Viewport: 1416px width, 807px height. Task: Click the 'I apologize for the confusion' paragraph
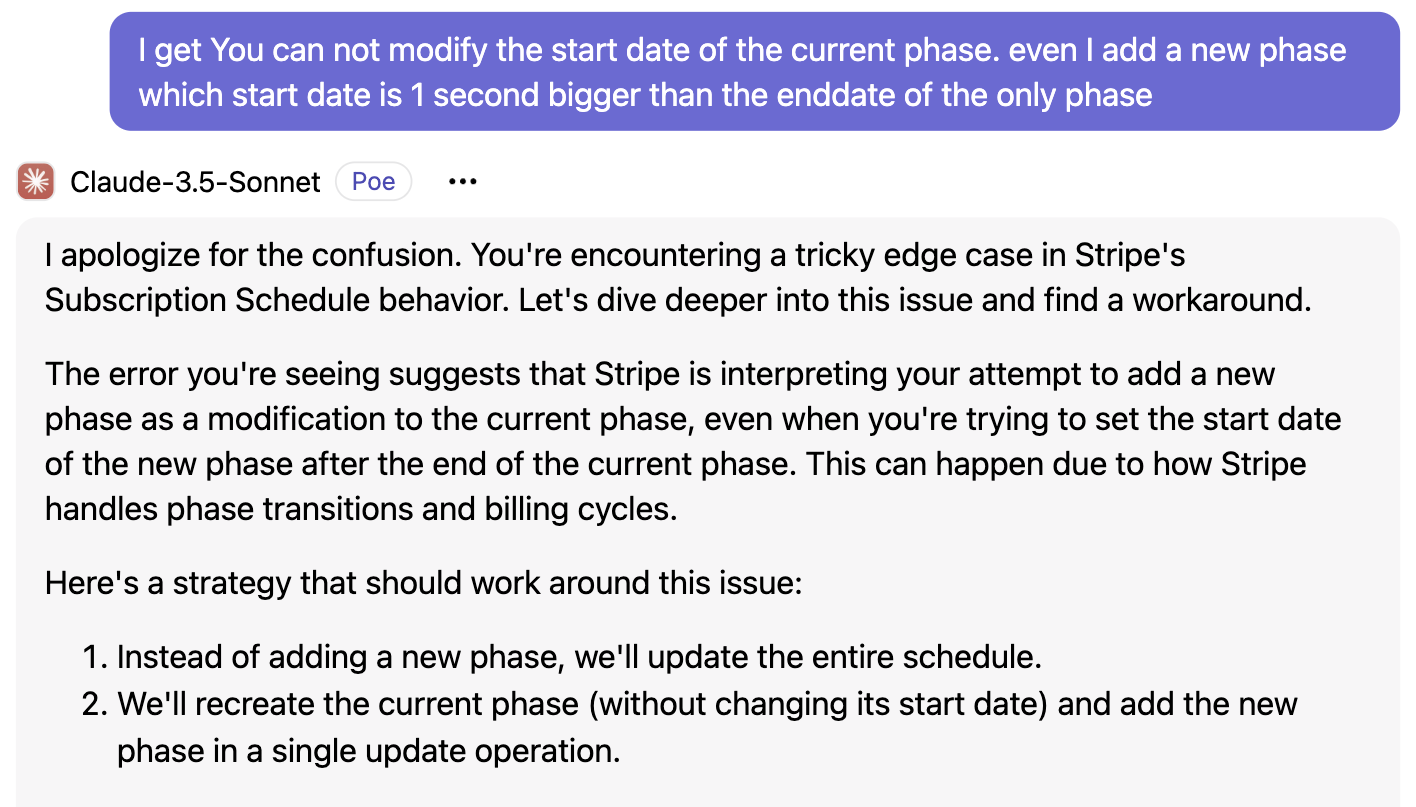[x=678, y=277]
